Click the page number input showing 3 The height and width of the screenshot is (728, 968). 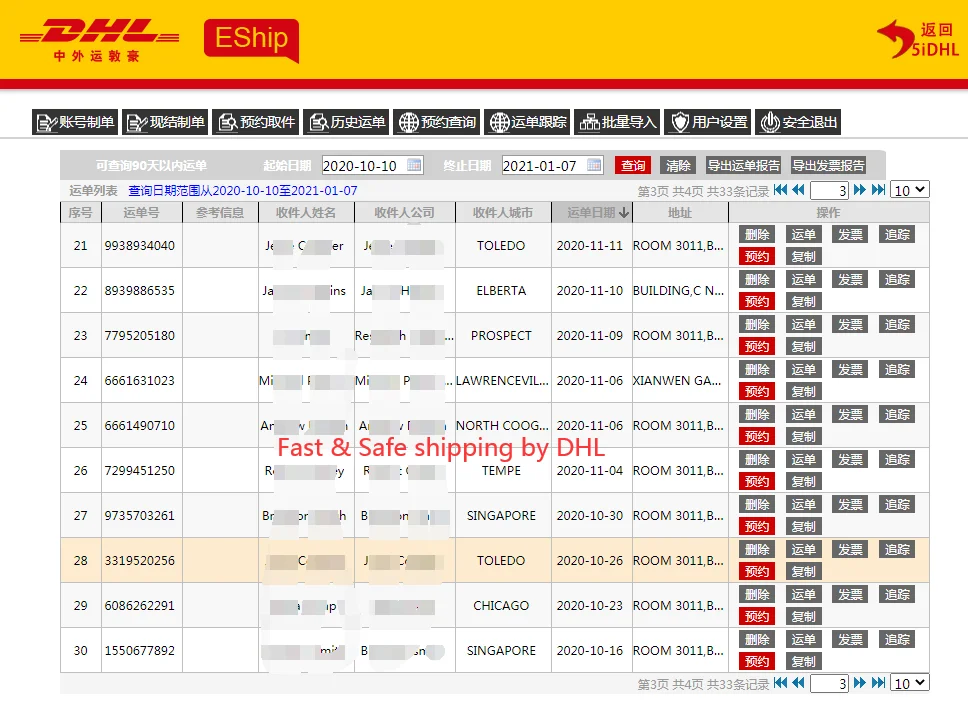829,189
